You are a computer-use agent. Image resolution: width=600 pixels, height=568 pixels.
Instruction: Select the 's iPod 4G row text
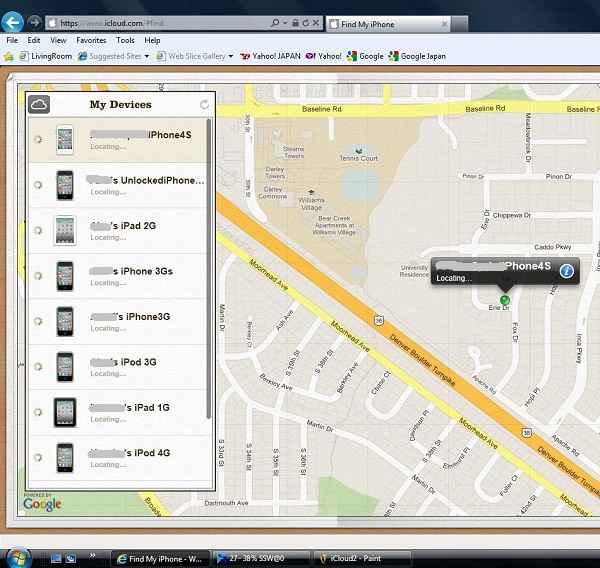point(148,453)
